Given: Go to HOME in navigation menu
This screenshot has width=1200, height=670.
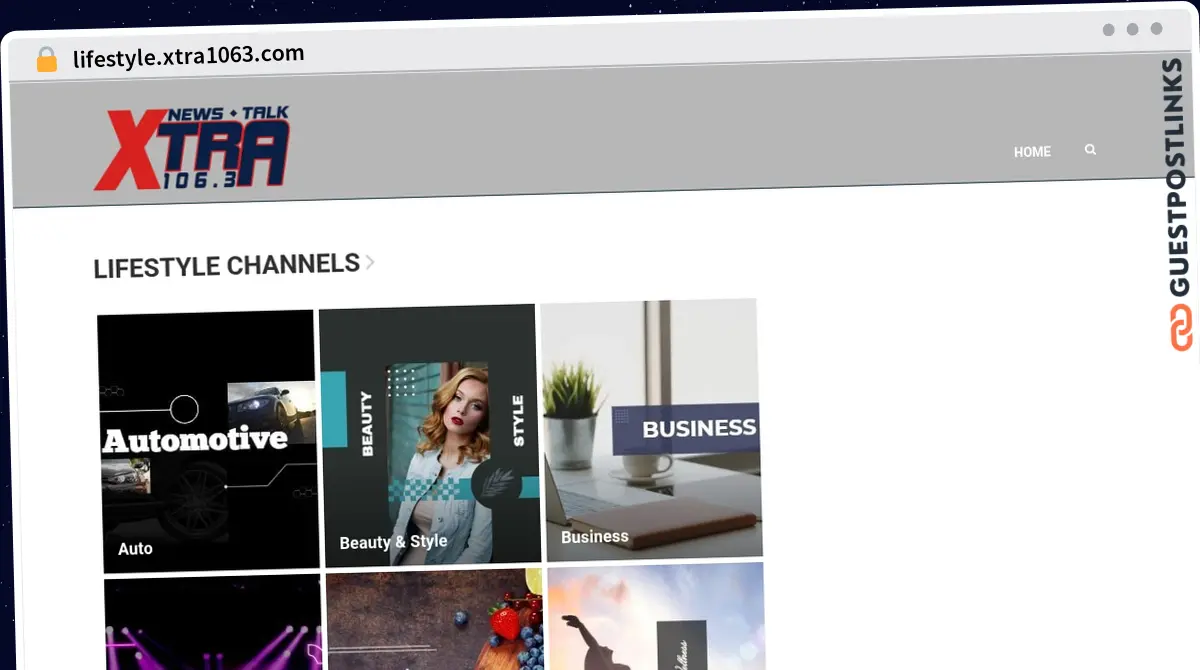Looking at the screenshot, I should point(1032,152).
